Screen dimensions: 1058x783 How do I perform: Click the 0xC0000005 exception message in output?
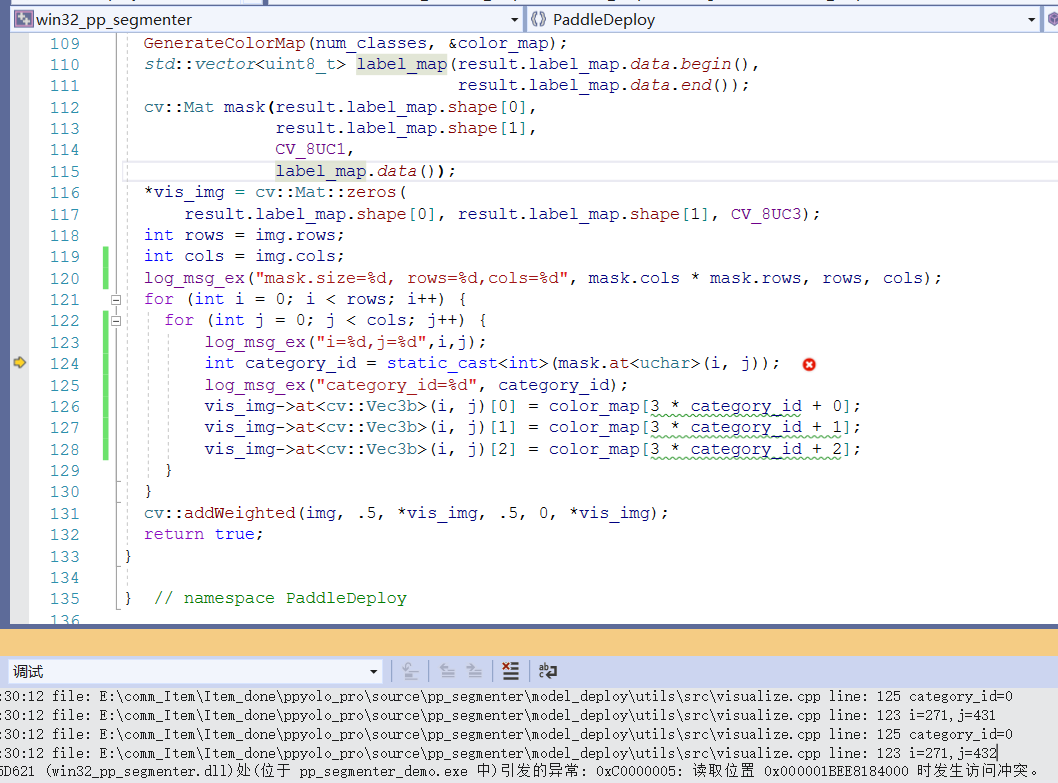click(x=521, y=771)
